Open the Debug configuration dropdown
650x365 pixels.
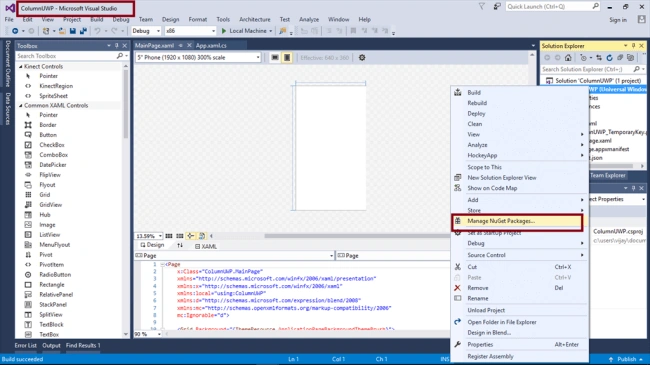click(x=146, y=31)
